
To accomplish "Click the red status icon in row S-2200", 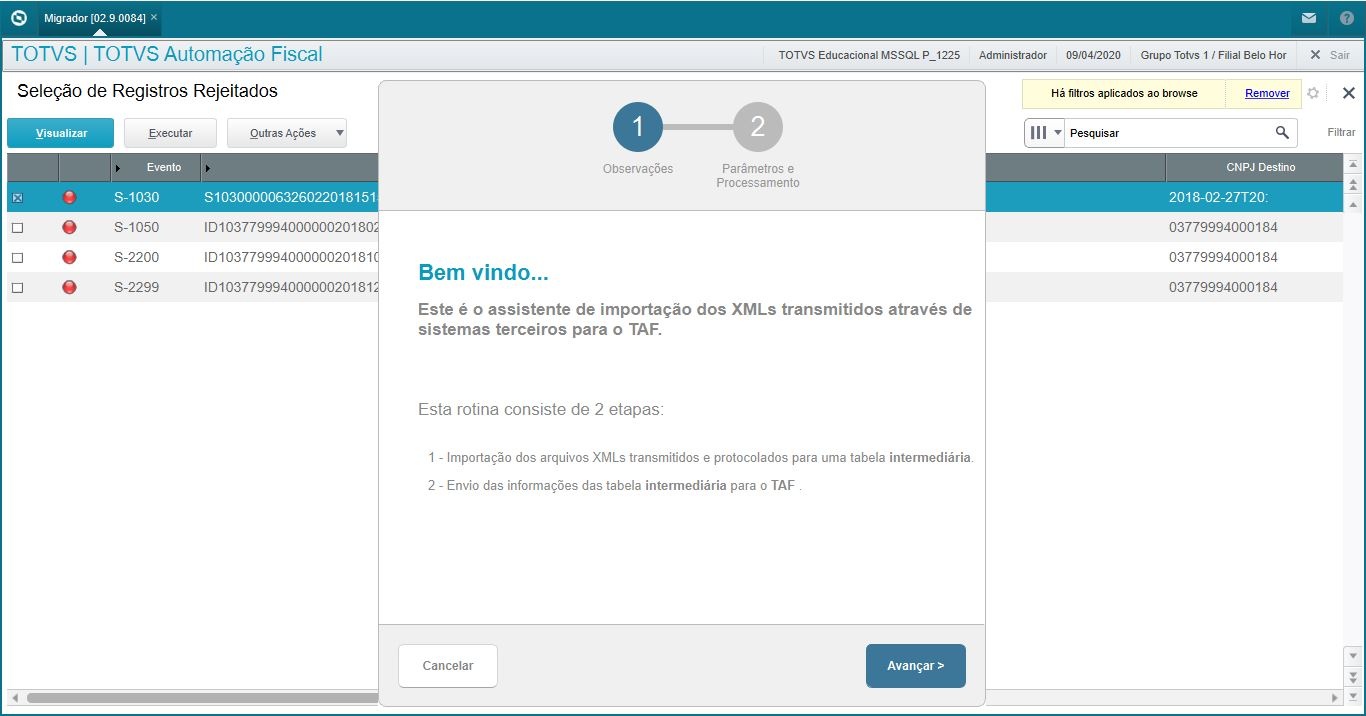I will click(69, 257).
